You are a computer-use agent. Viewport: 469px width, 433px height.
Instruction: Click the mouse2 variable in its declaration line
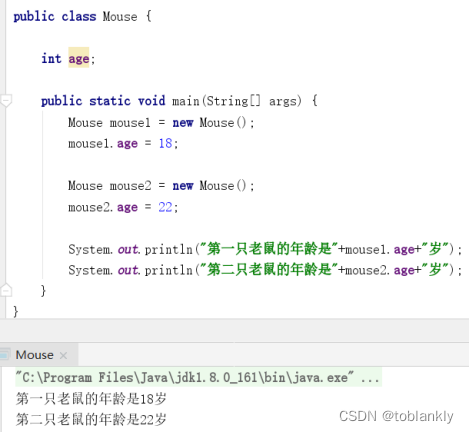pyautogui.click(x=130, y=186)
